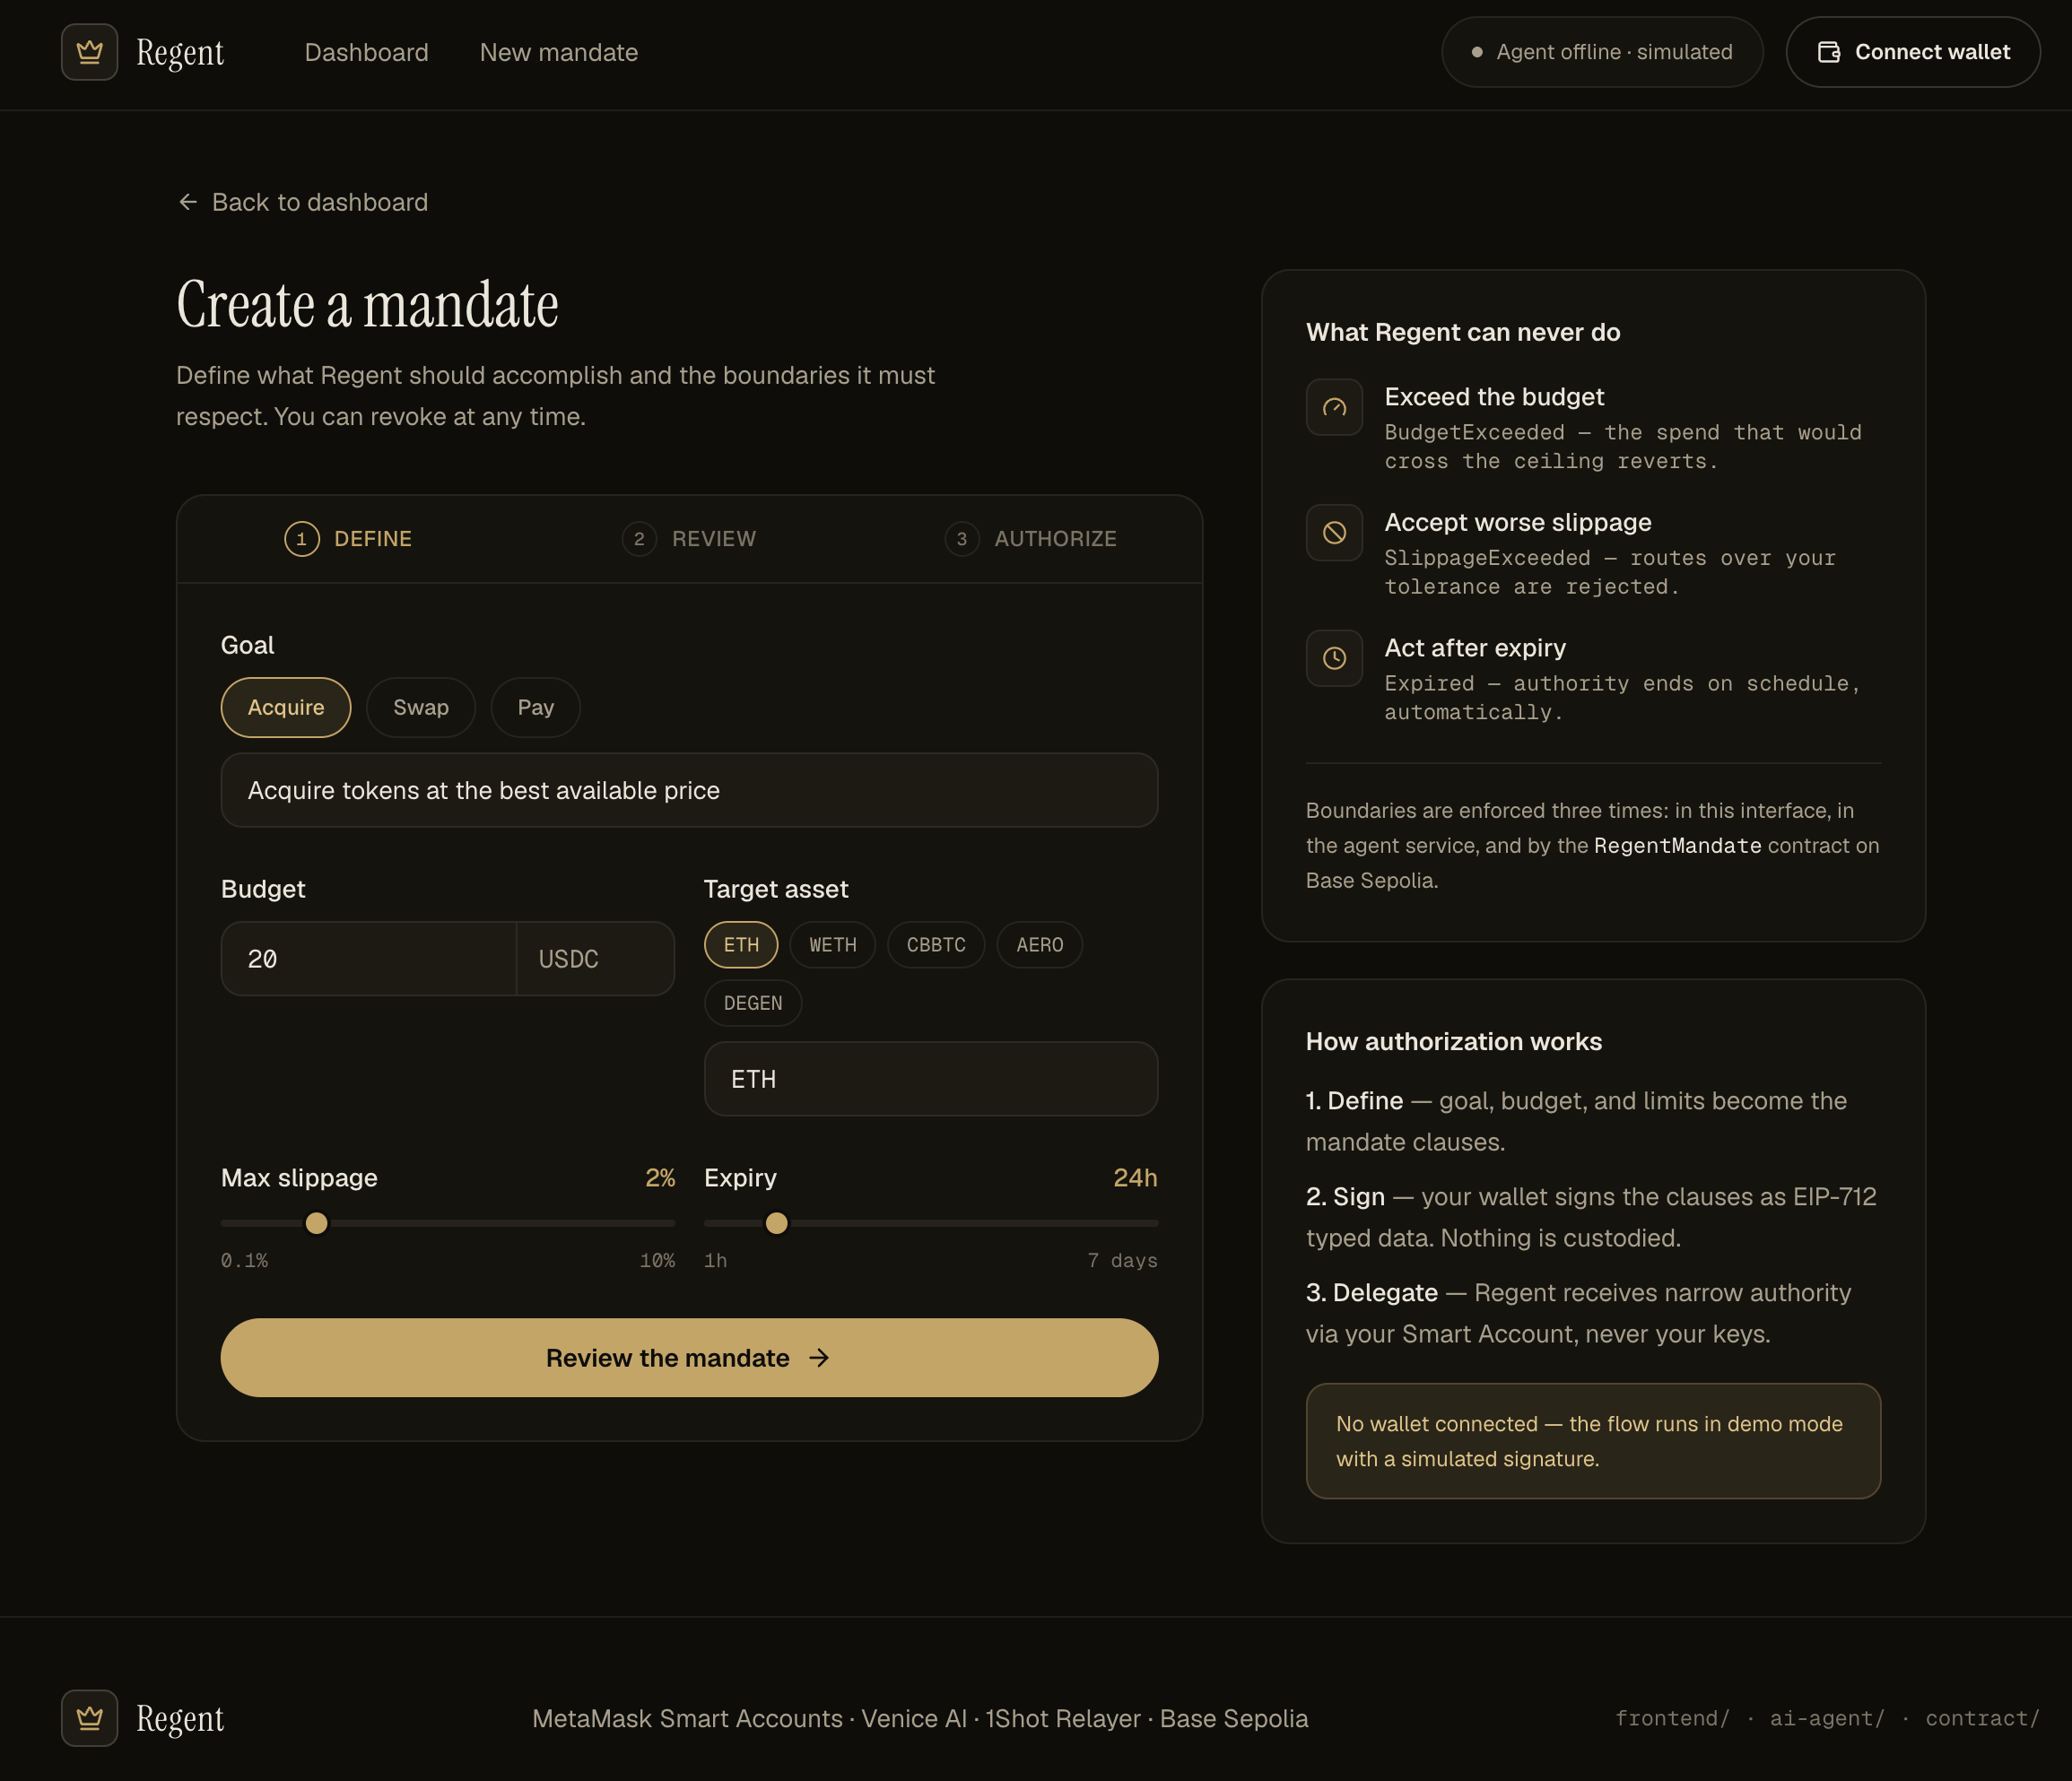Click the Regent crown logo in header
Screen dimensions: 2072x1781
pyautogui.click(x=89, y=52)
